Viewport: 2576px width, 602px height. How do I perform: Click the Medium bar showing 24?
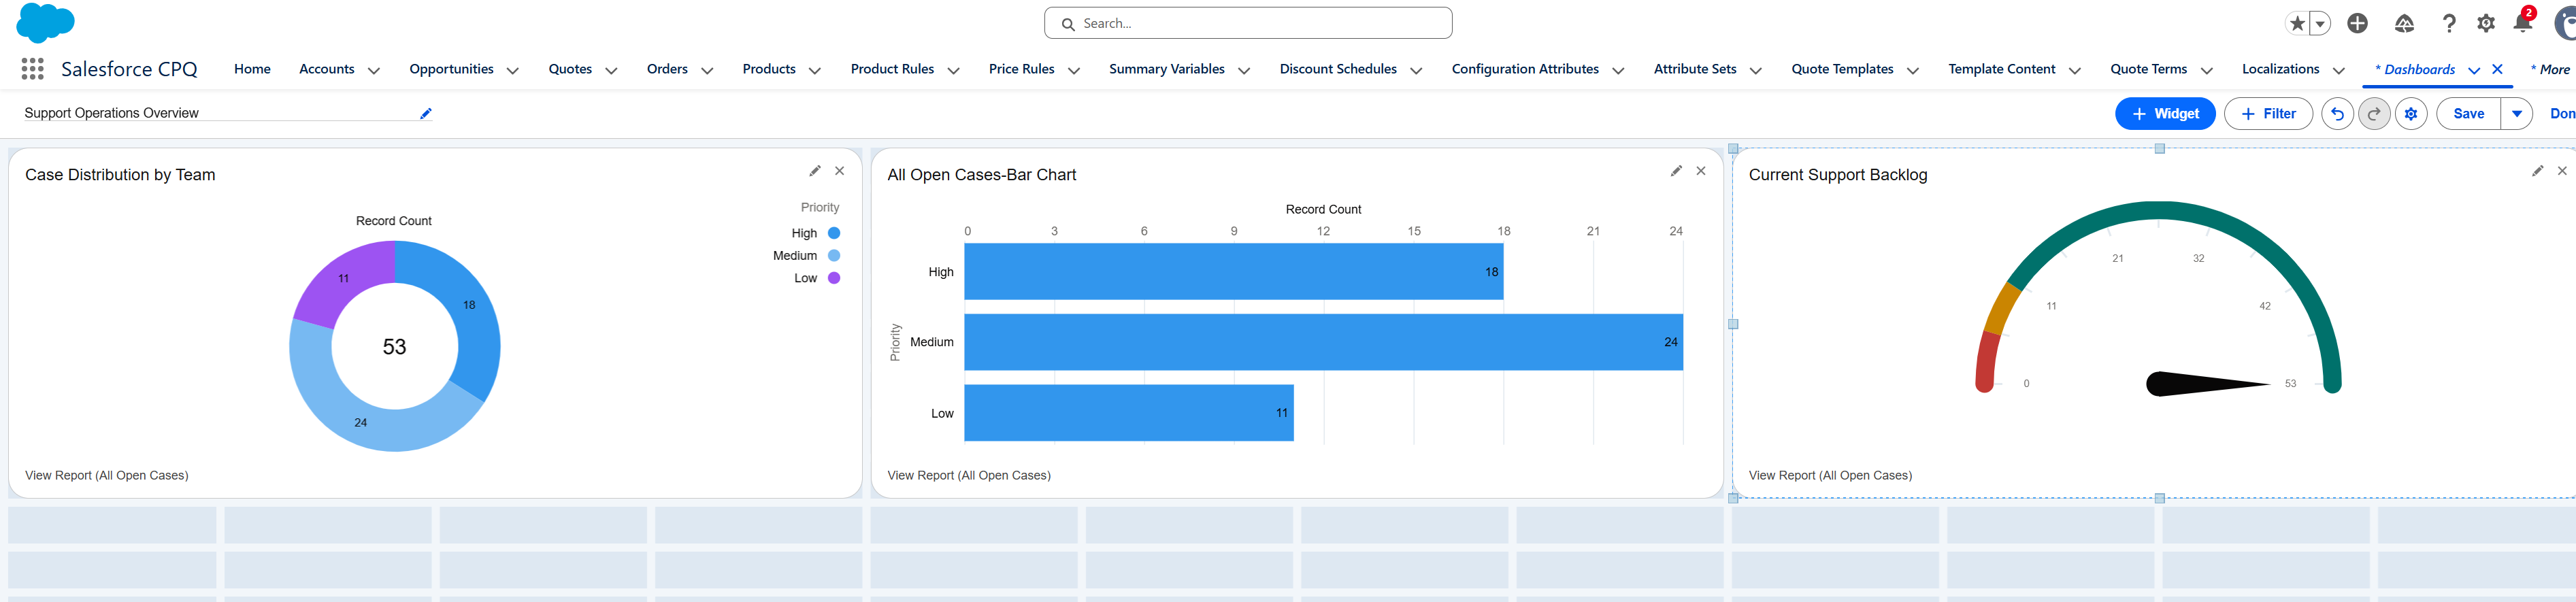1323,342
